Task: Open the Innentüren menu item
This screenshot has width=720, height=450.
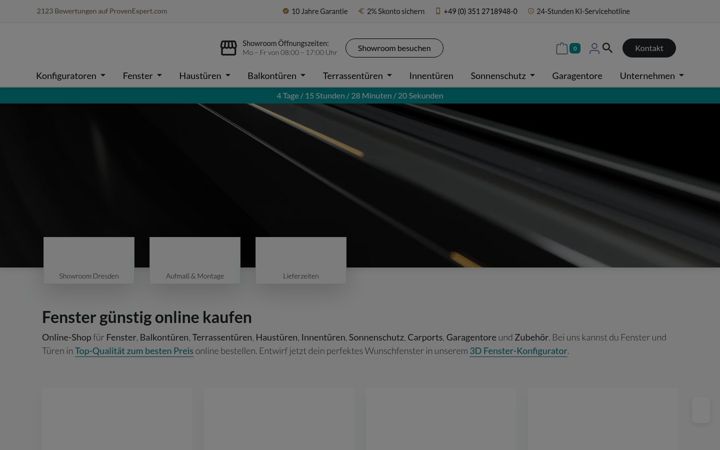Action: [x=431, y=76]
